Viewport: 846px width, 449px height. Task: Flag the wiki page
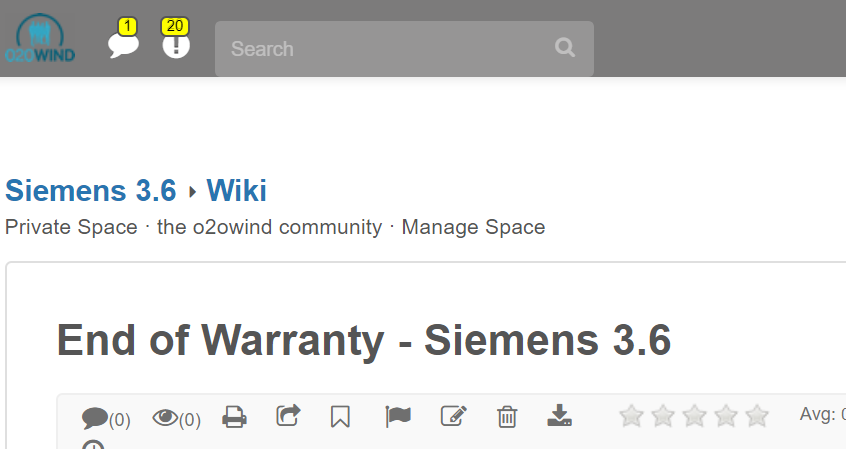click(x=398, y=416)
